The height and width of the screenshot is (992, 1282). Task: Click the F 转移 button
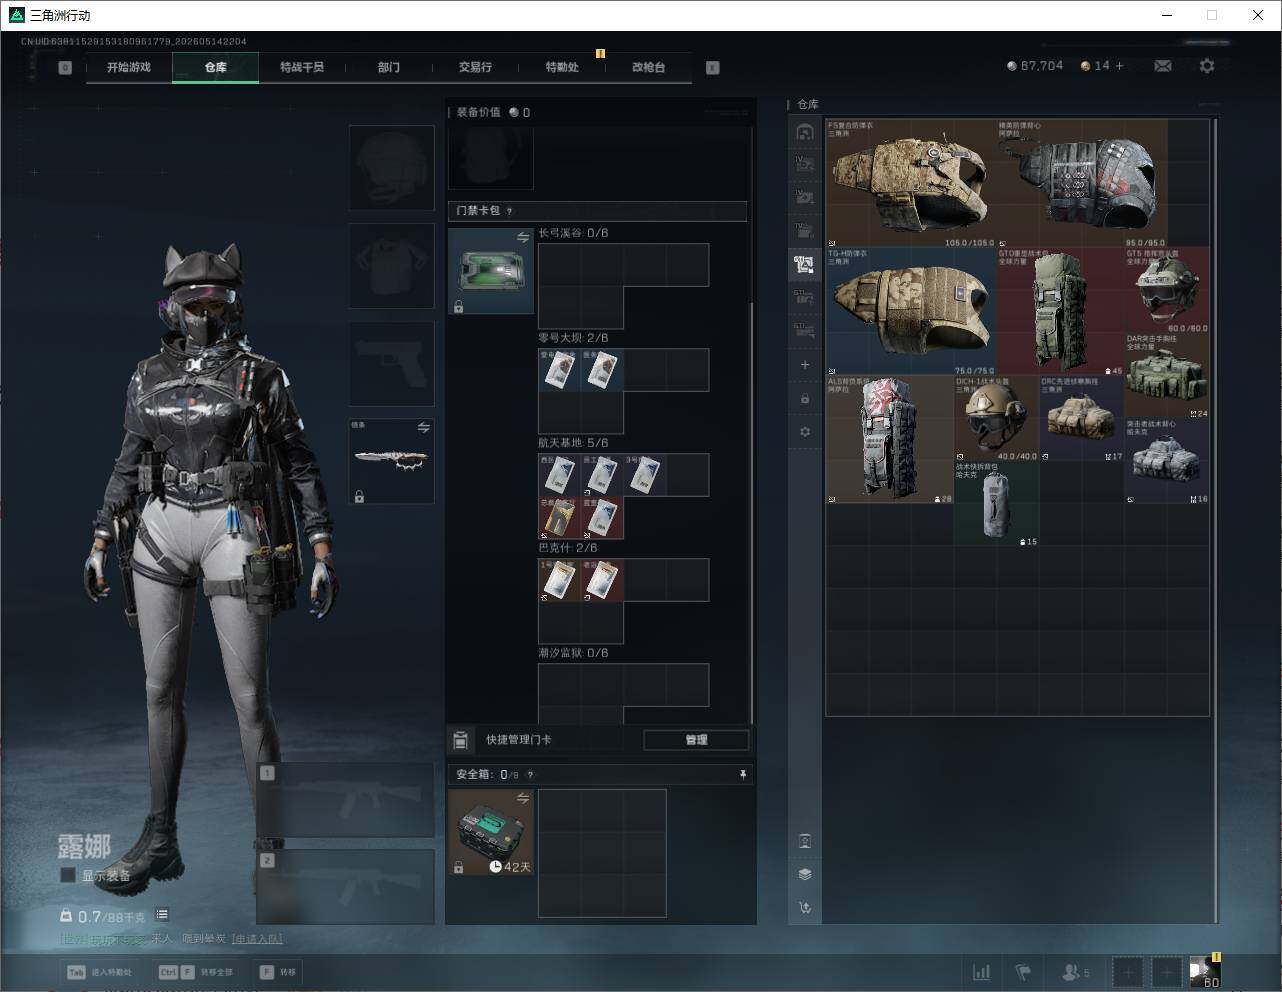tap(278, 972)
